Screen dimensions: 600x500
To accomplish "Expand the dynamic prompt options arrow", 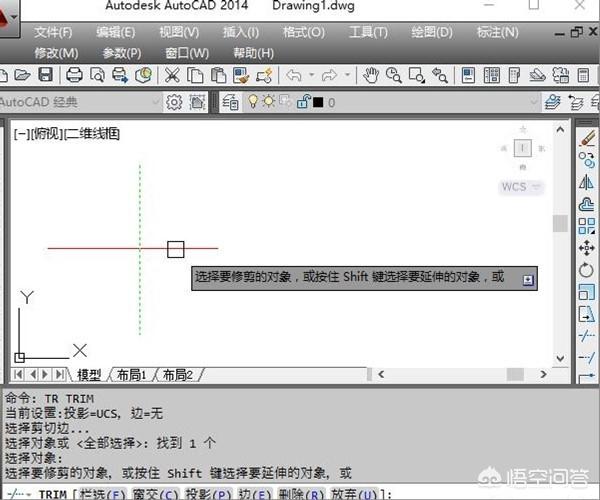I will coord(528,280).
